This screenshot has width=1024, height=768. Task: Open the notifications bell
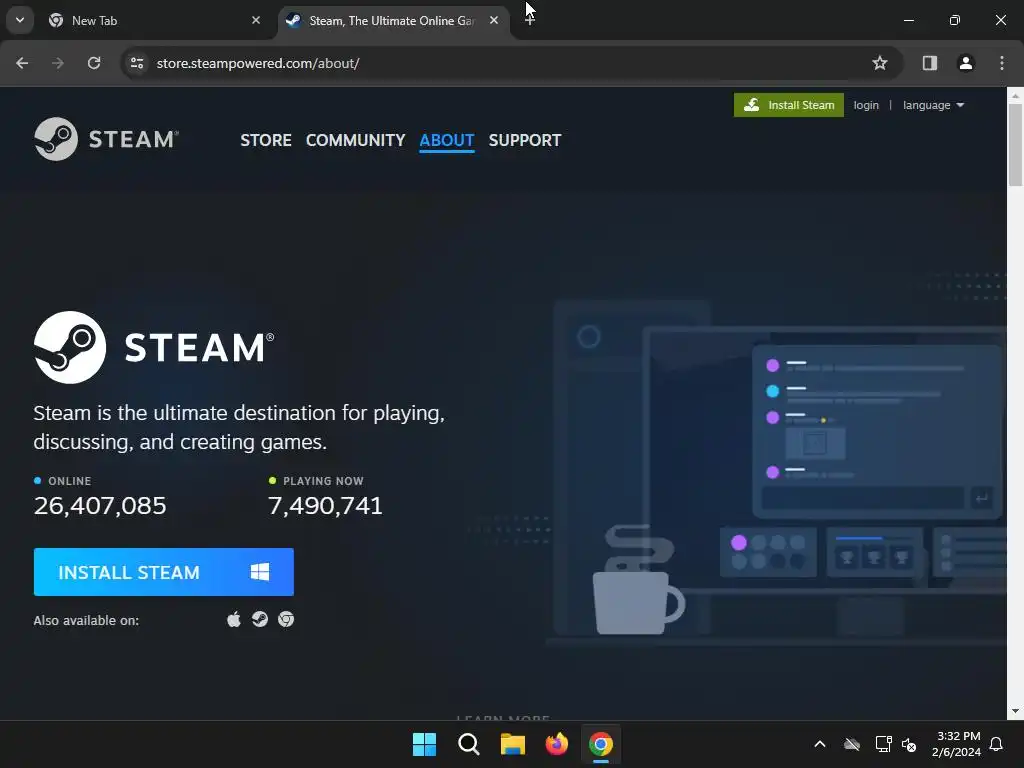(x=997, y=744)
